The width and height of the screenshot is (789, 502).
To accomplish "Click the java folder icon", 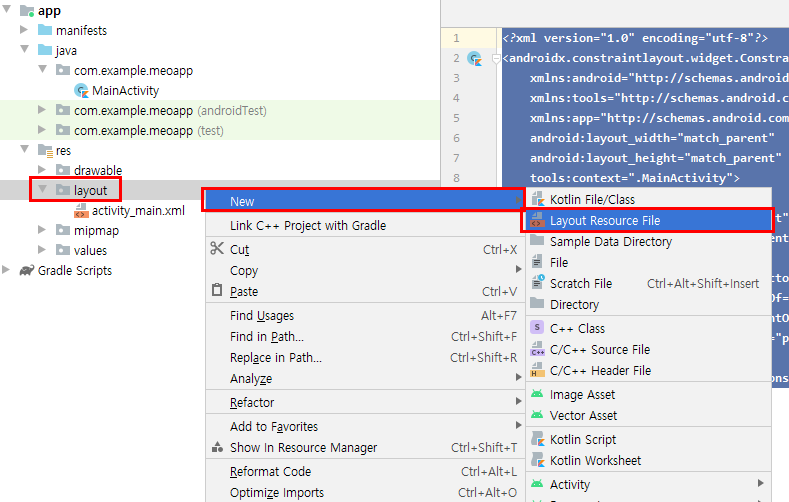I will tap(45, 50).
